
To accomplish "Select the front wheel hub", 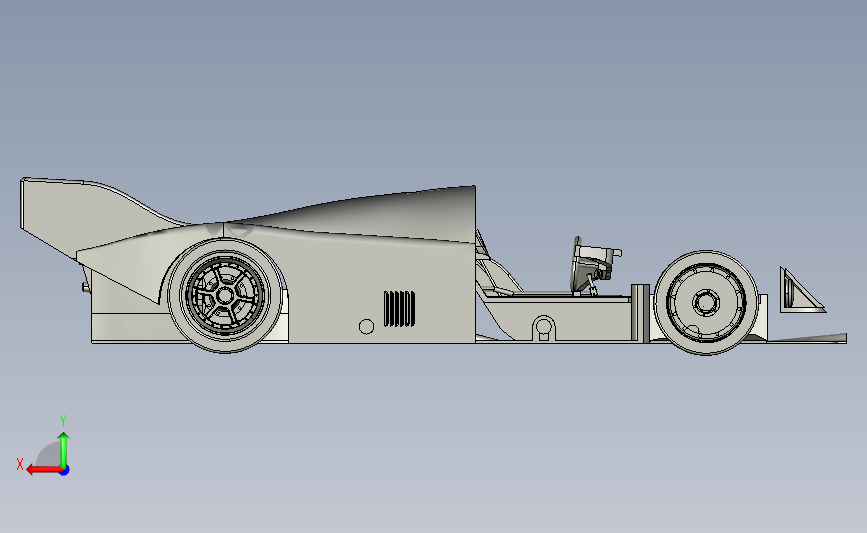I will click(706, 302).
